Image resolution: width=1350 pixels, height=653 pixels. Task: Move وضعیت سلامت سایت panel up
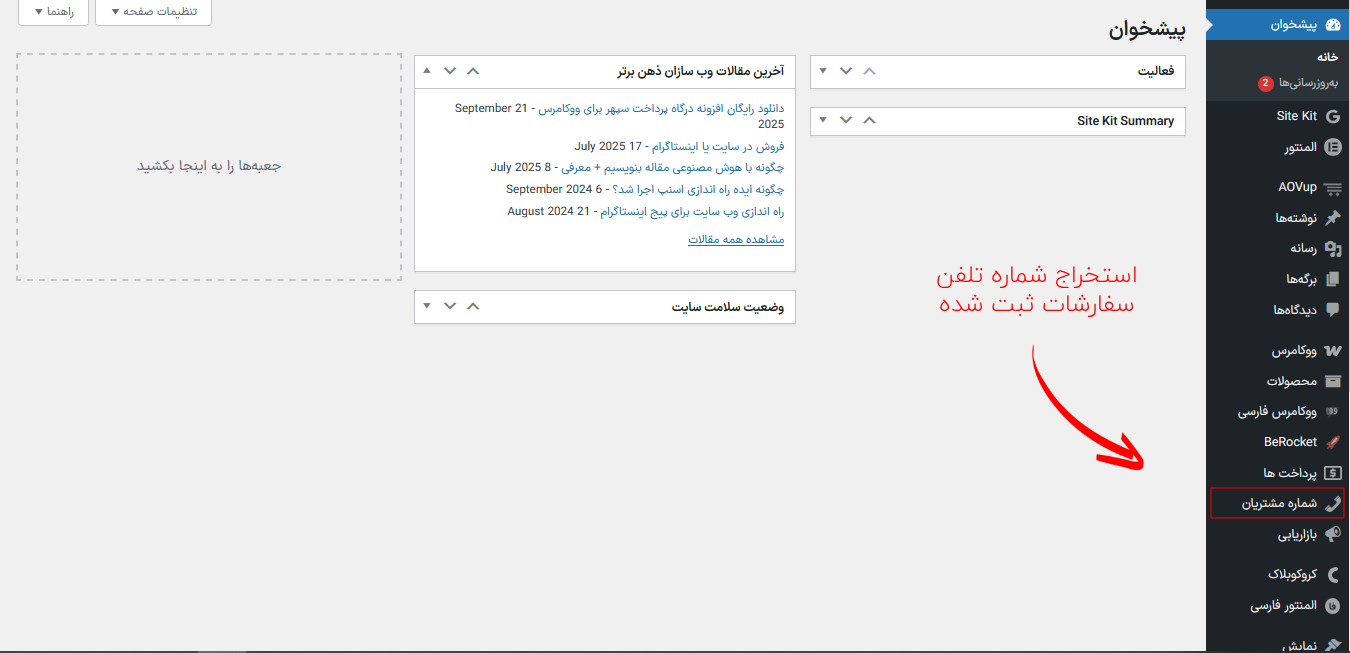pyautogui.click(x=473, y=306)
